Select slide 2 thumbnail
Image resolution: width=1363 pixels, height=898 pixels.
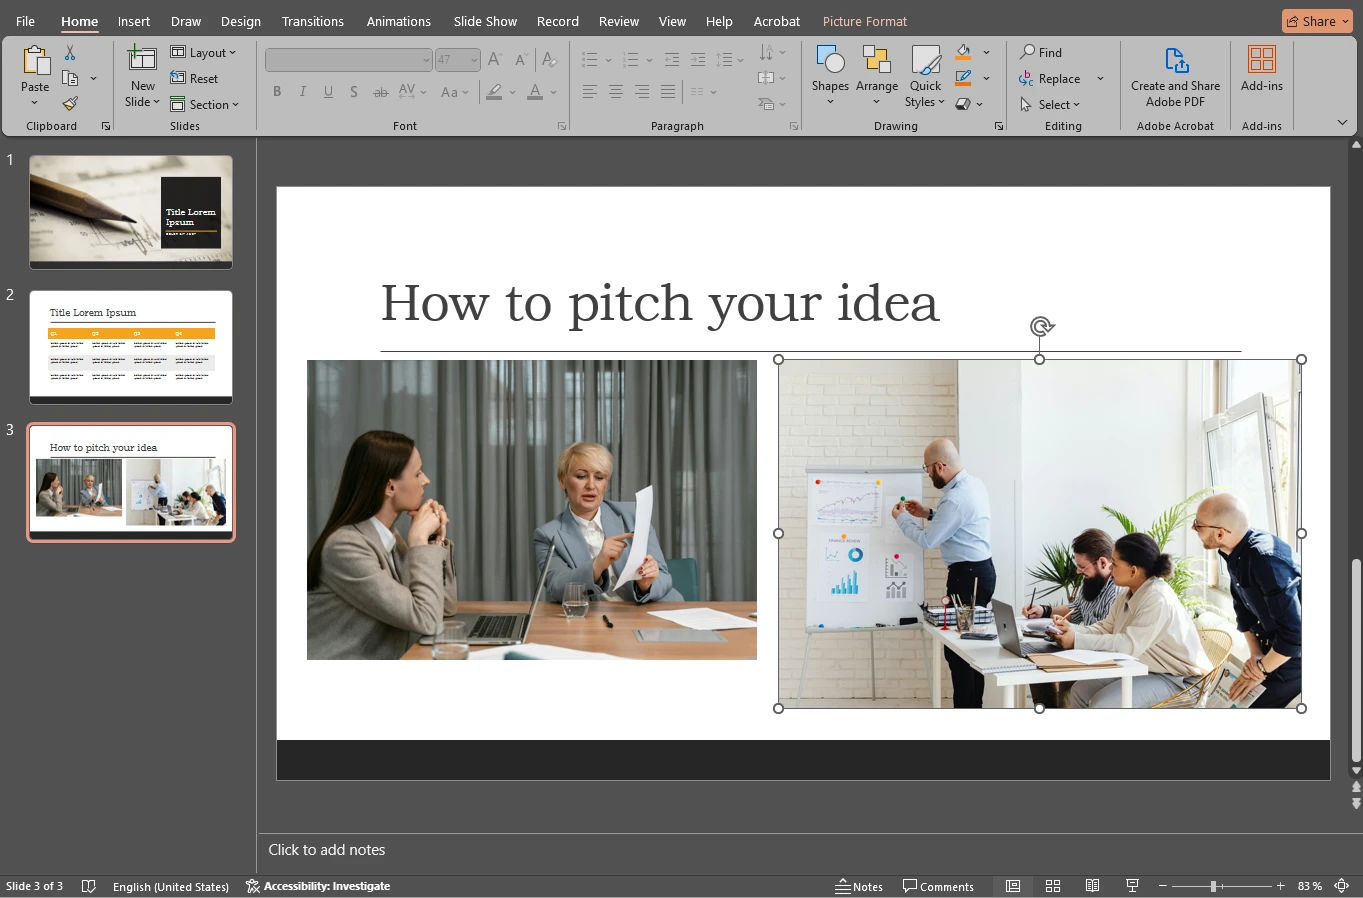coord(131,347)
